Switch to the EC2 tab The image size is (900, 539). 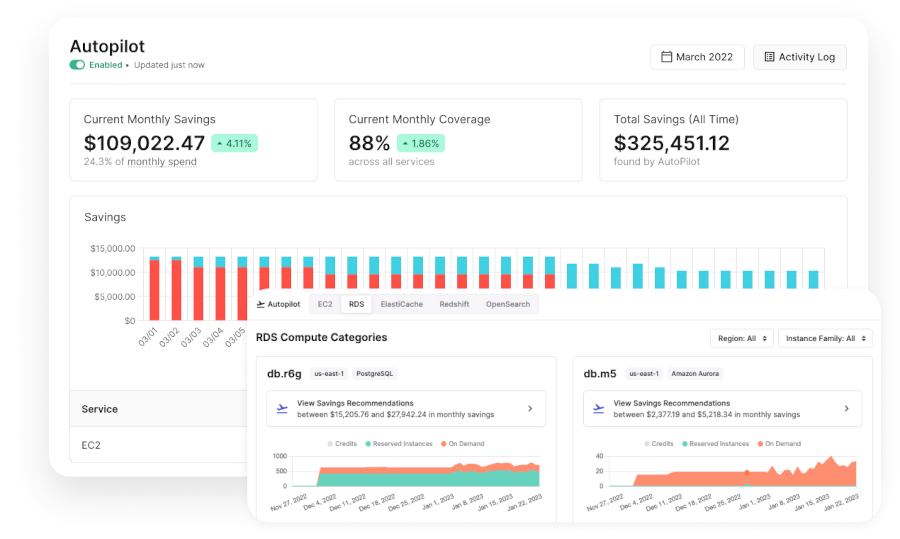pyautogui.click(x=325, y=304)
